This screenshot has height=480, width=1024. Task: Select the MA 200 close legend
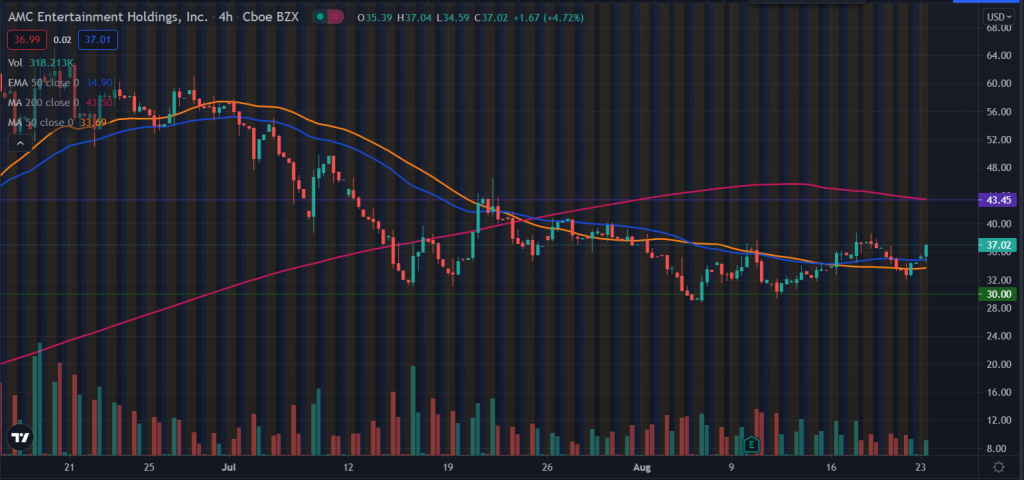[61, 103]
